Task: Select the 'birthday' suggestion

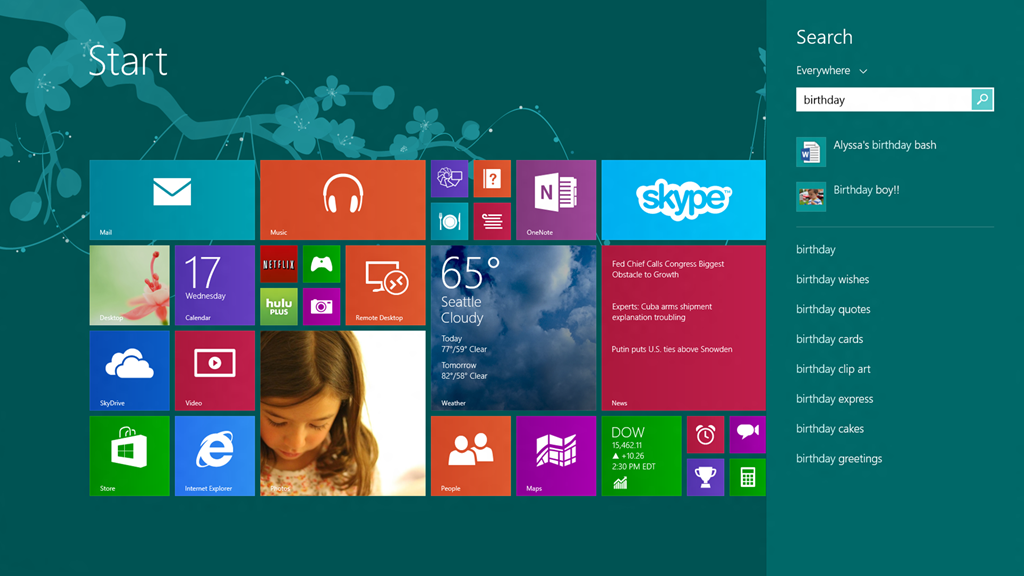Action: click(816, 249)
